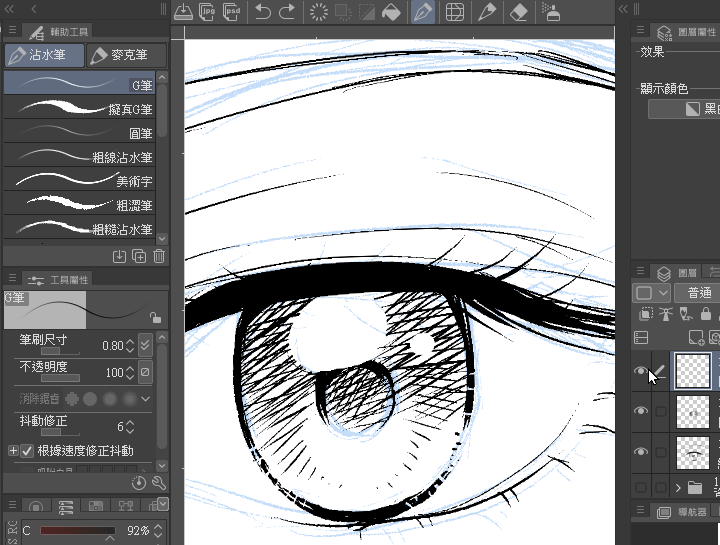The image size is (720, 545).
Task: Collapse right palette dock double chevron
Action: point(623,9)
